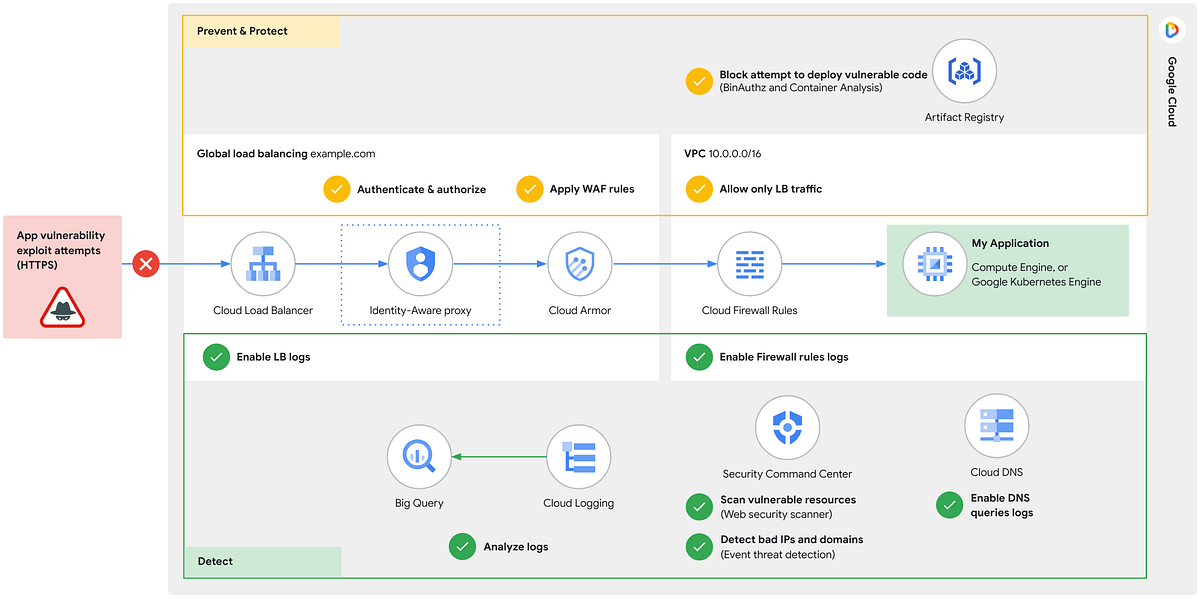1200x599 pixels.
Task: Open the Big Query icon
Action: pos(419,456)
